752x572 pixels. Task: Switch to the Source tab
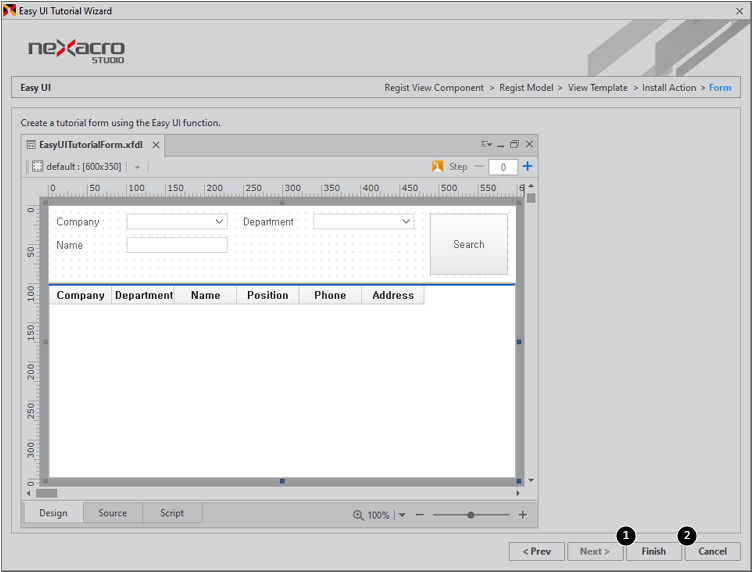(x=112, y=513)
